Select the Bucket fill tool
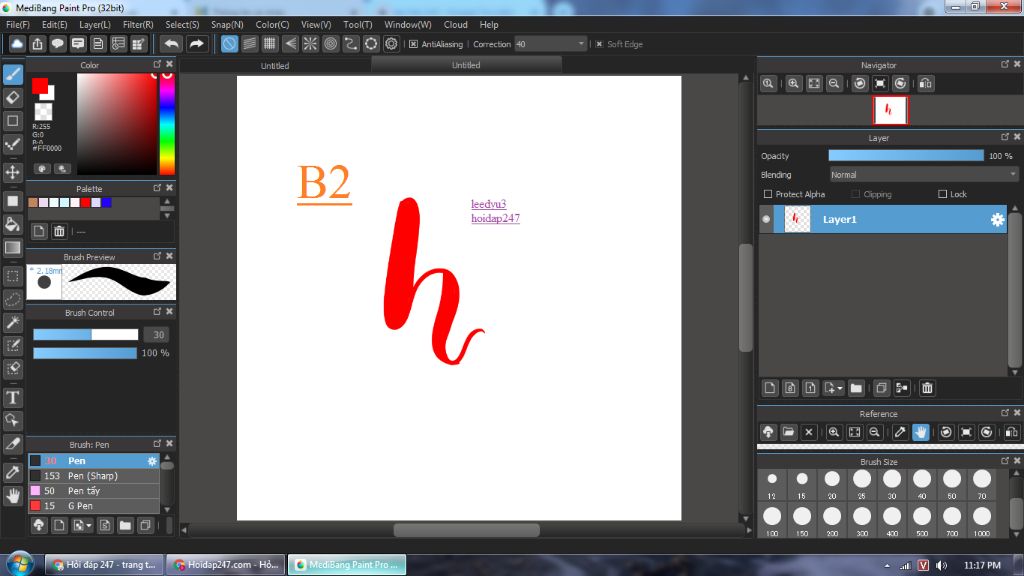 pyautogui.click(x=12, y=224)
